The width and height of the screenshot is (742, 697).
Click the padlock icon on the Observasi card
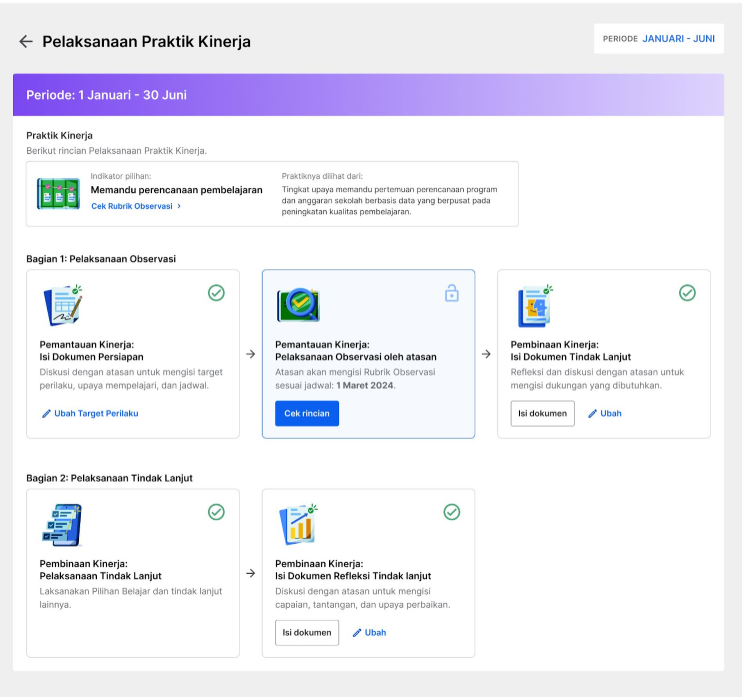pyautogui.click(x=452, y=293)
